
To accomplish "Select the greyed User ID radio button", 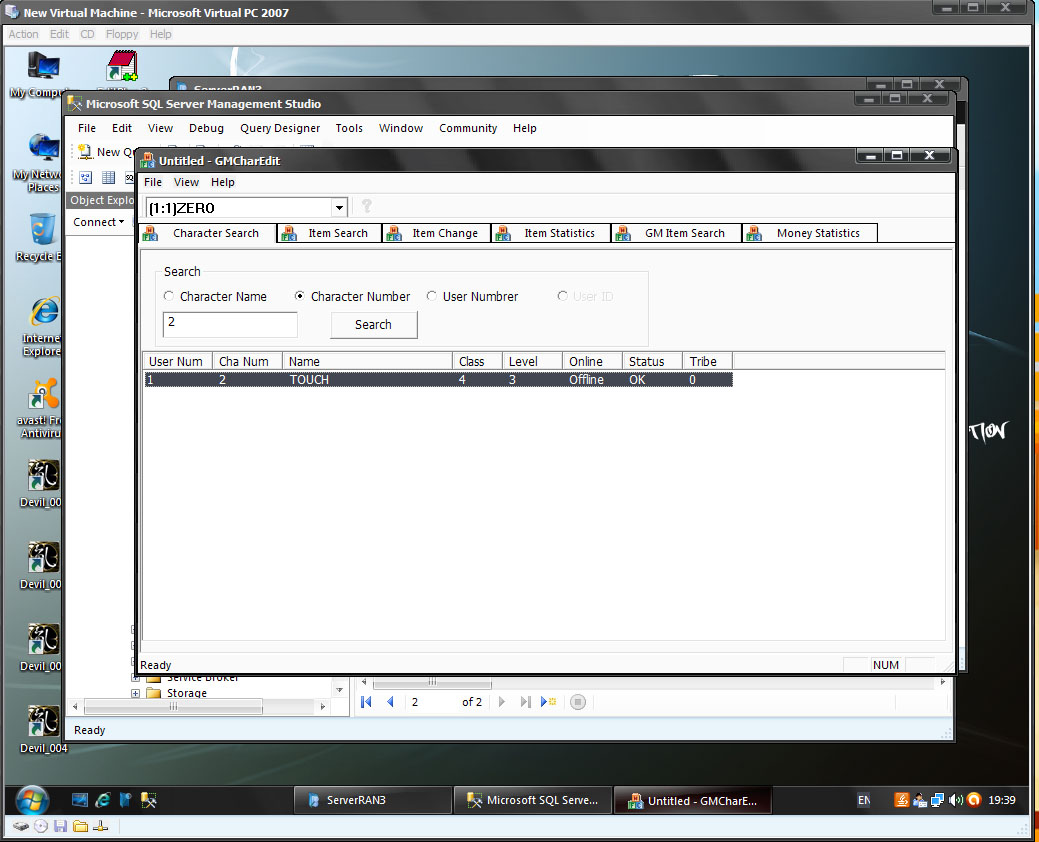I will [x=563, y=296].
